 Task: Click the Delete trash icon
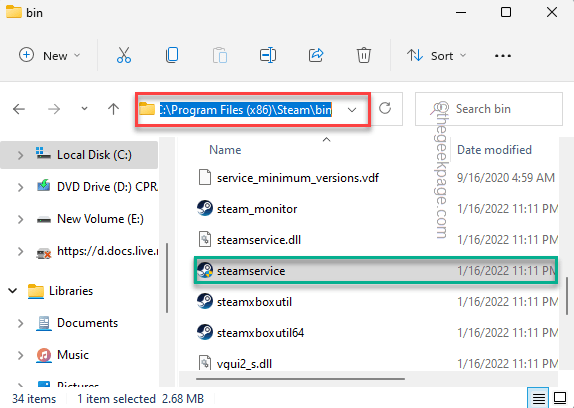364,56
